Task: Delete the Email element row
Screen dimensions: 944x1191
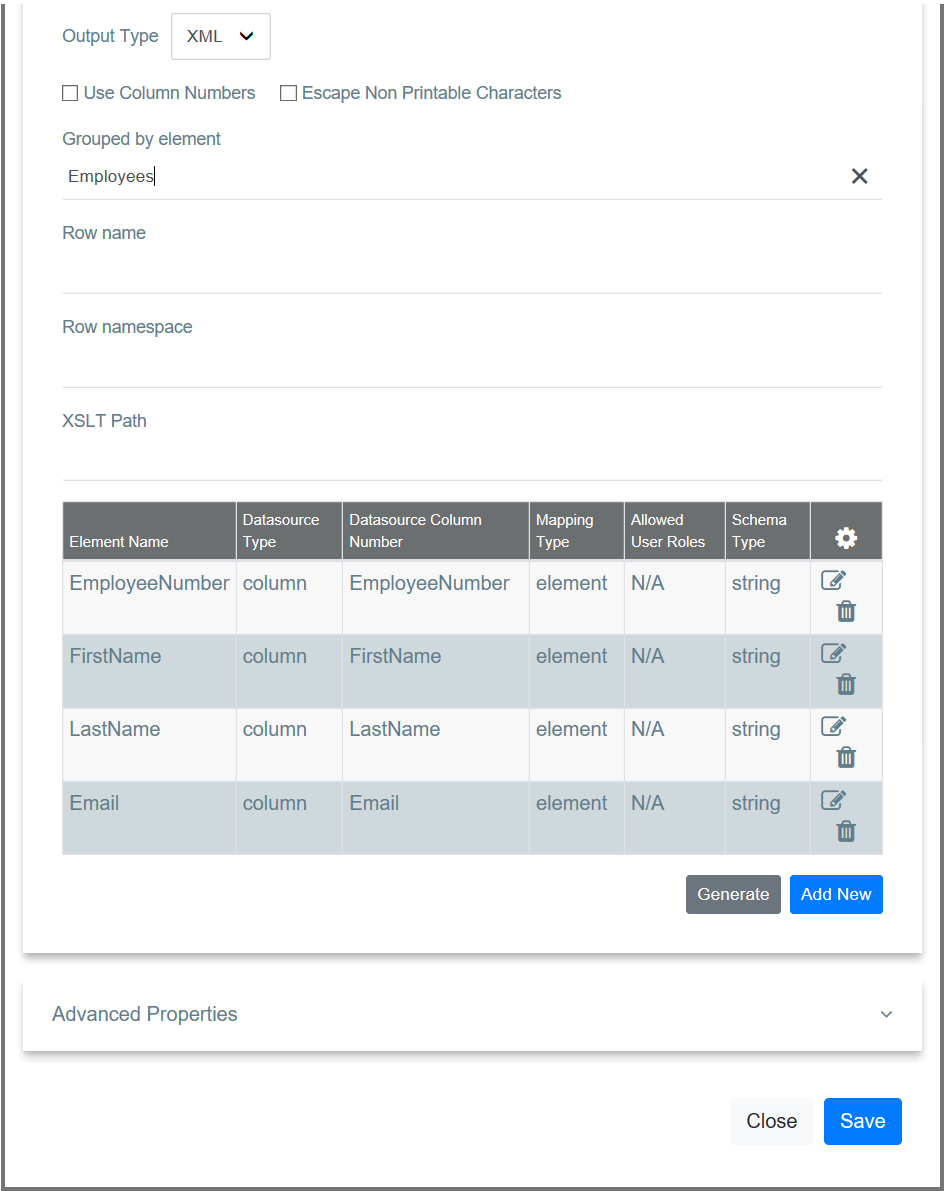Action: click(x=846, y=831)
